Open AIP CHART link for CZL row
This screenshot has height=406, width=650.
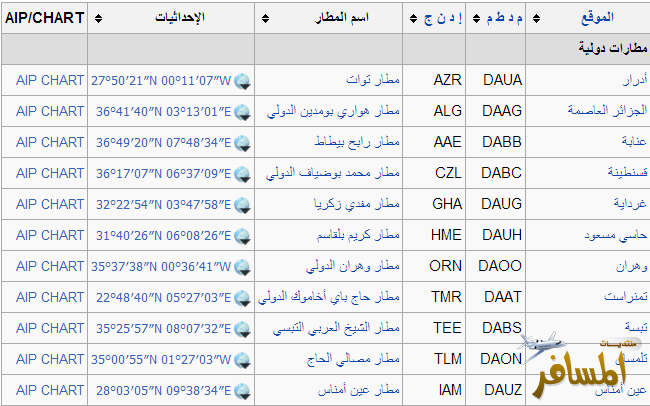click(x=50, y=173)
